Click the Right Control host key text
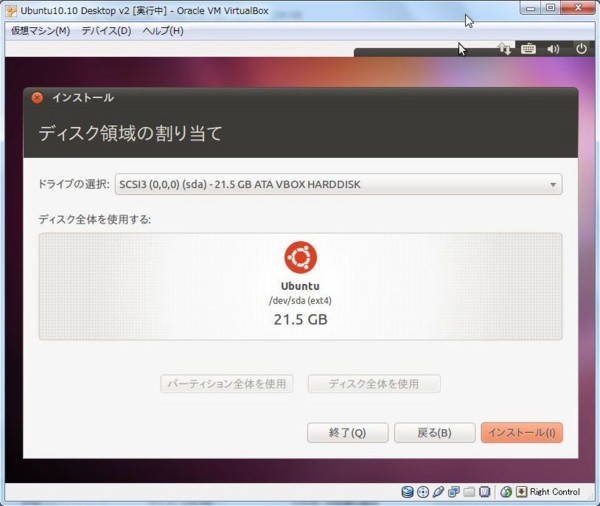Viewport: 600px width, 506px height. click(555, 492)
